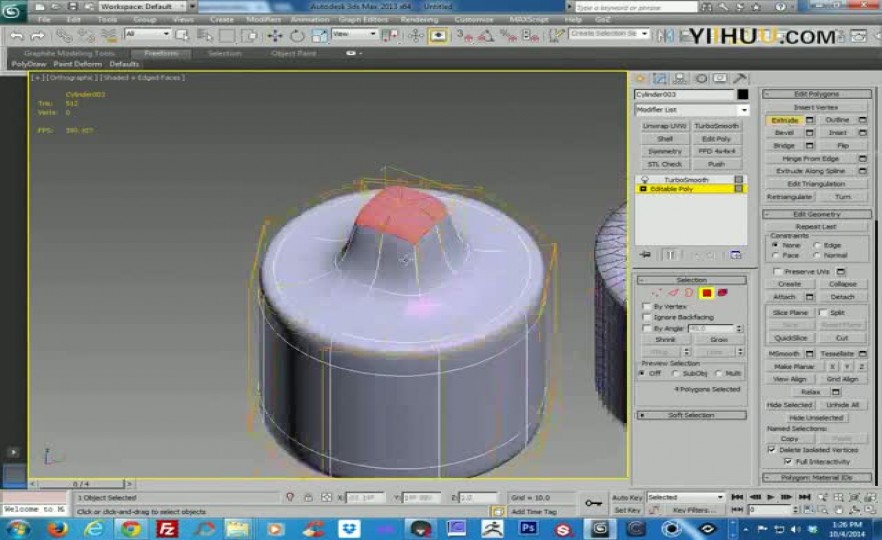Click the Redo arrow in main toolbar
Viewport: 882px width, 540px height.
(x=38, y=36)
